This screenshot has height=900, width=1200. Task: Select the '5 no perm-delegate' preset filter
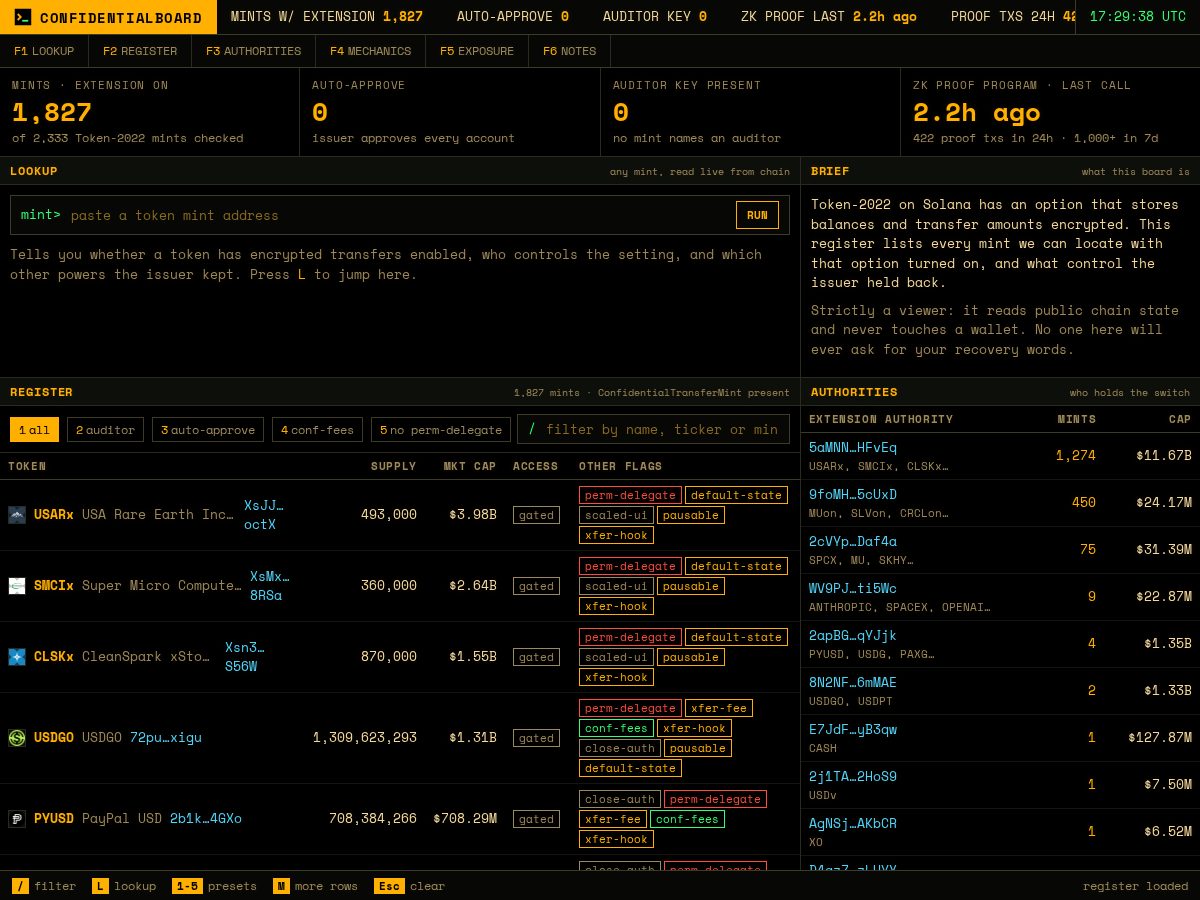[x=441, y=430]
